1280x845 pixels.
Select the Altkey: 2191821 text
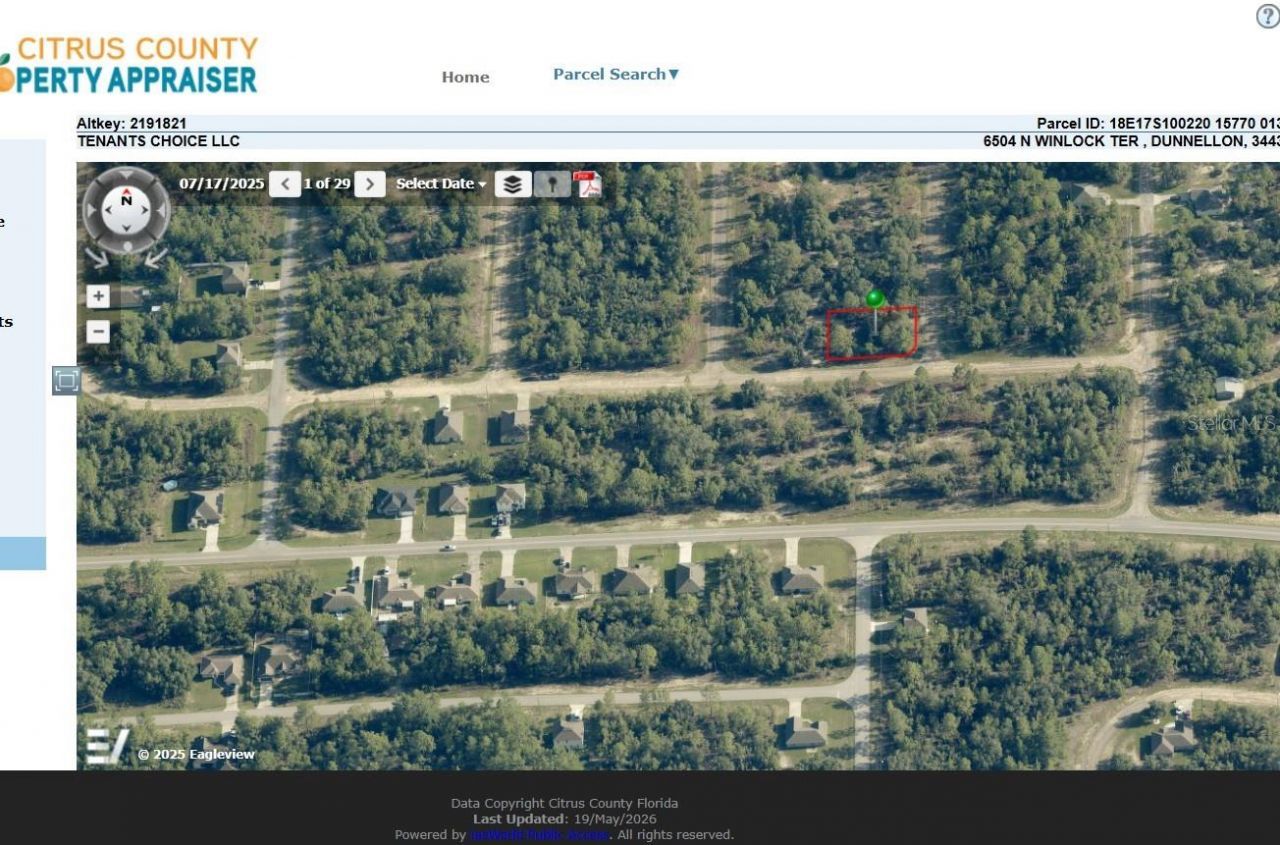coord(132,124)
